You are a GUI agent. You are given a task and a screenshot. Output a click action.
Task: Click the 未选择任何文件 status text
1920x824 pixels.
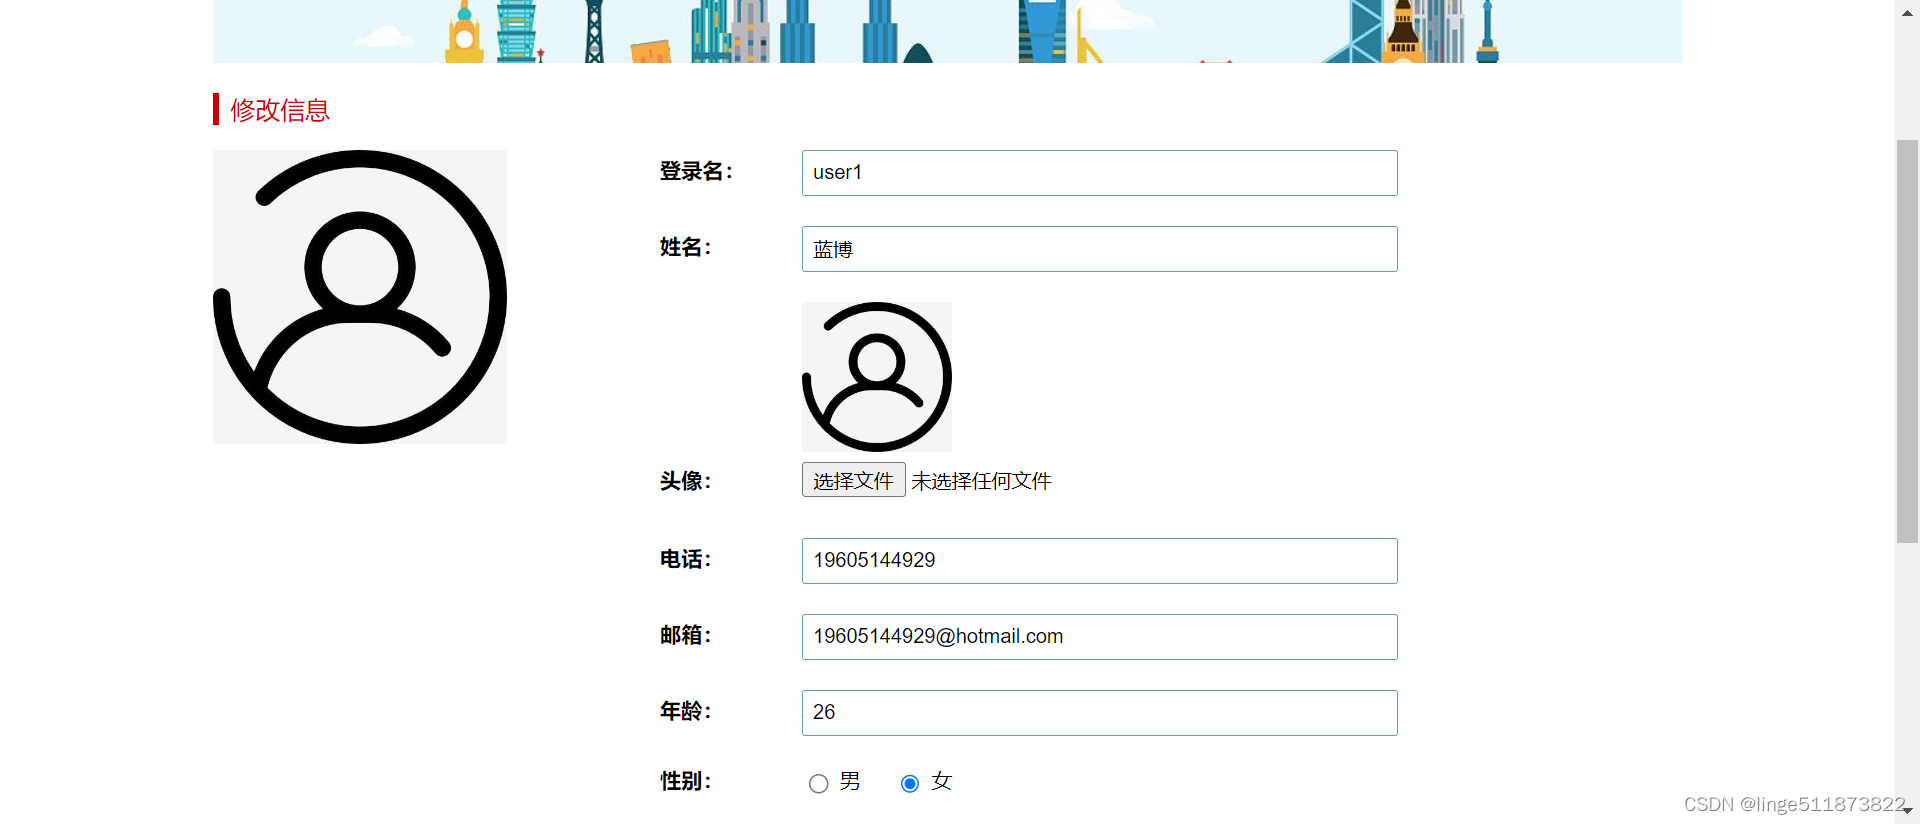pos(981,481)
